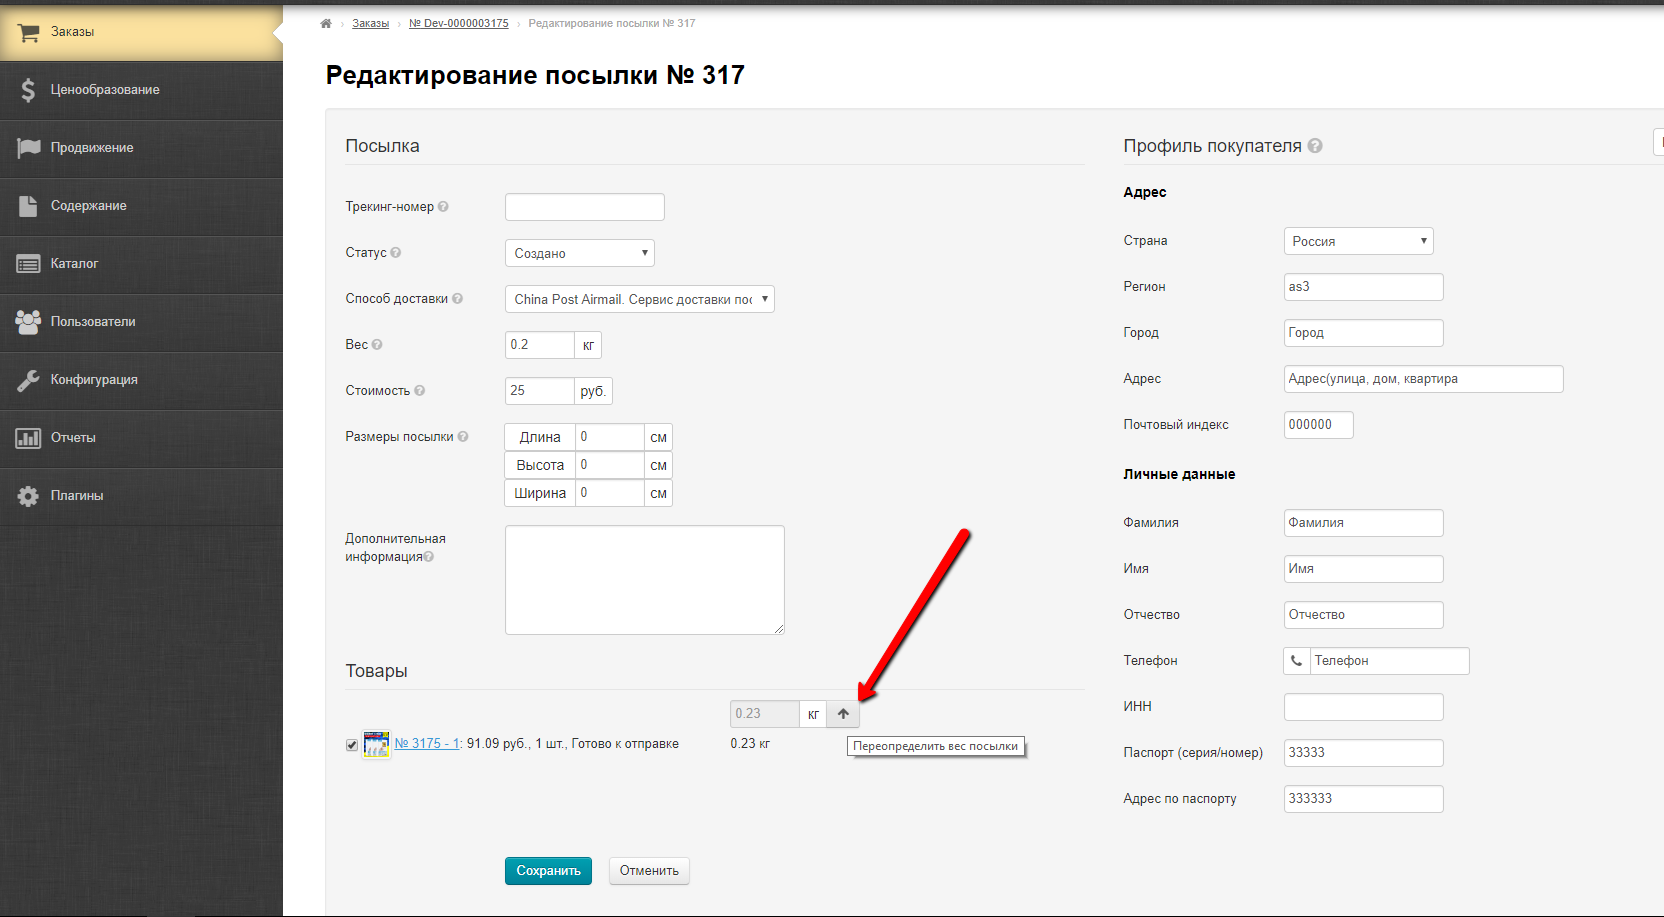Viewport: 1664px width, 917px height.
Task: Focus the Паспорт (серия/номер) input
Action: [1364, 753]
